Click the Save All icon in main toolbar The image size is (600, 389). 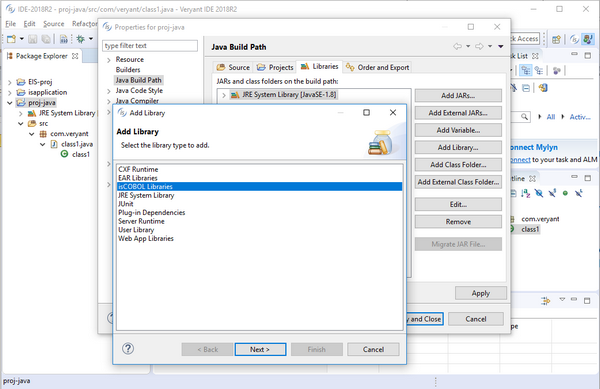coord(46,39)
